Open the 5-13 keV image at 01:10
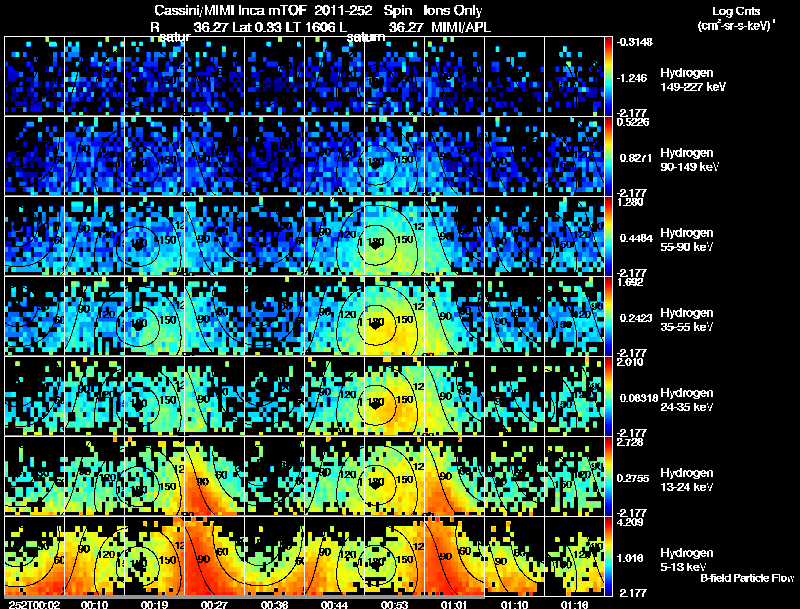Screen dimensions: 800x609 coord(514,556)
